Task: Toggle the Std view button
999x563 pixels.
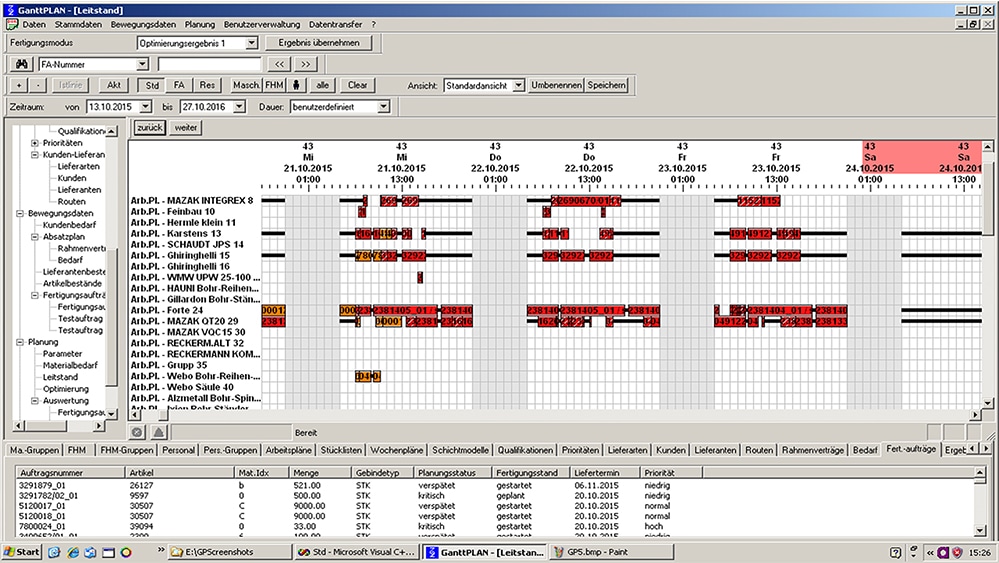Action: (x=152, y=85)
